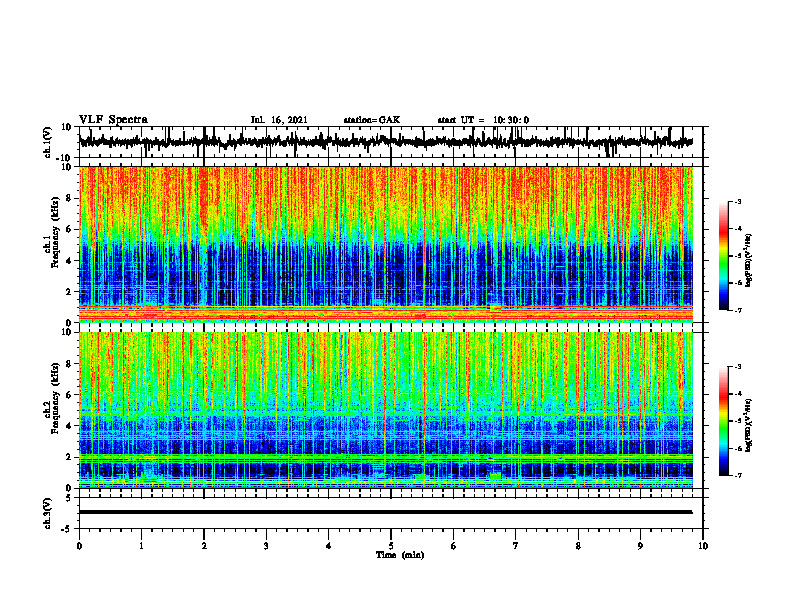Select the date text "Jul. 16, 2021"

(x=279, y=120)
